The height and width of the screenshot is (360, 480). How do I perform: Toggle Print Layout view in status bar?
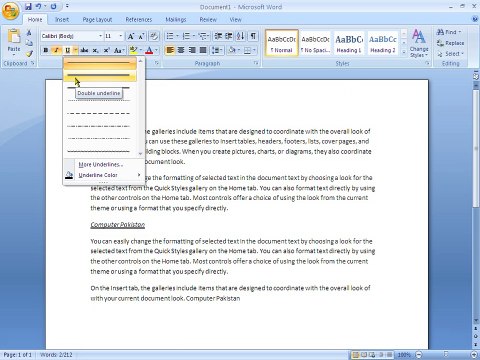(x=356, y=355)
